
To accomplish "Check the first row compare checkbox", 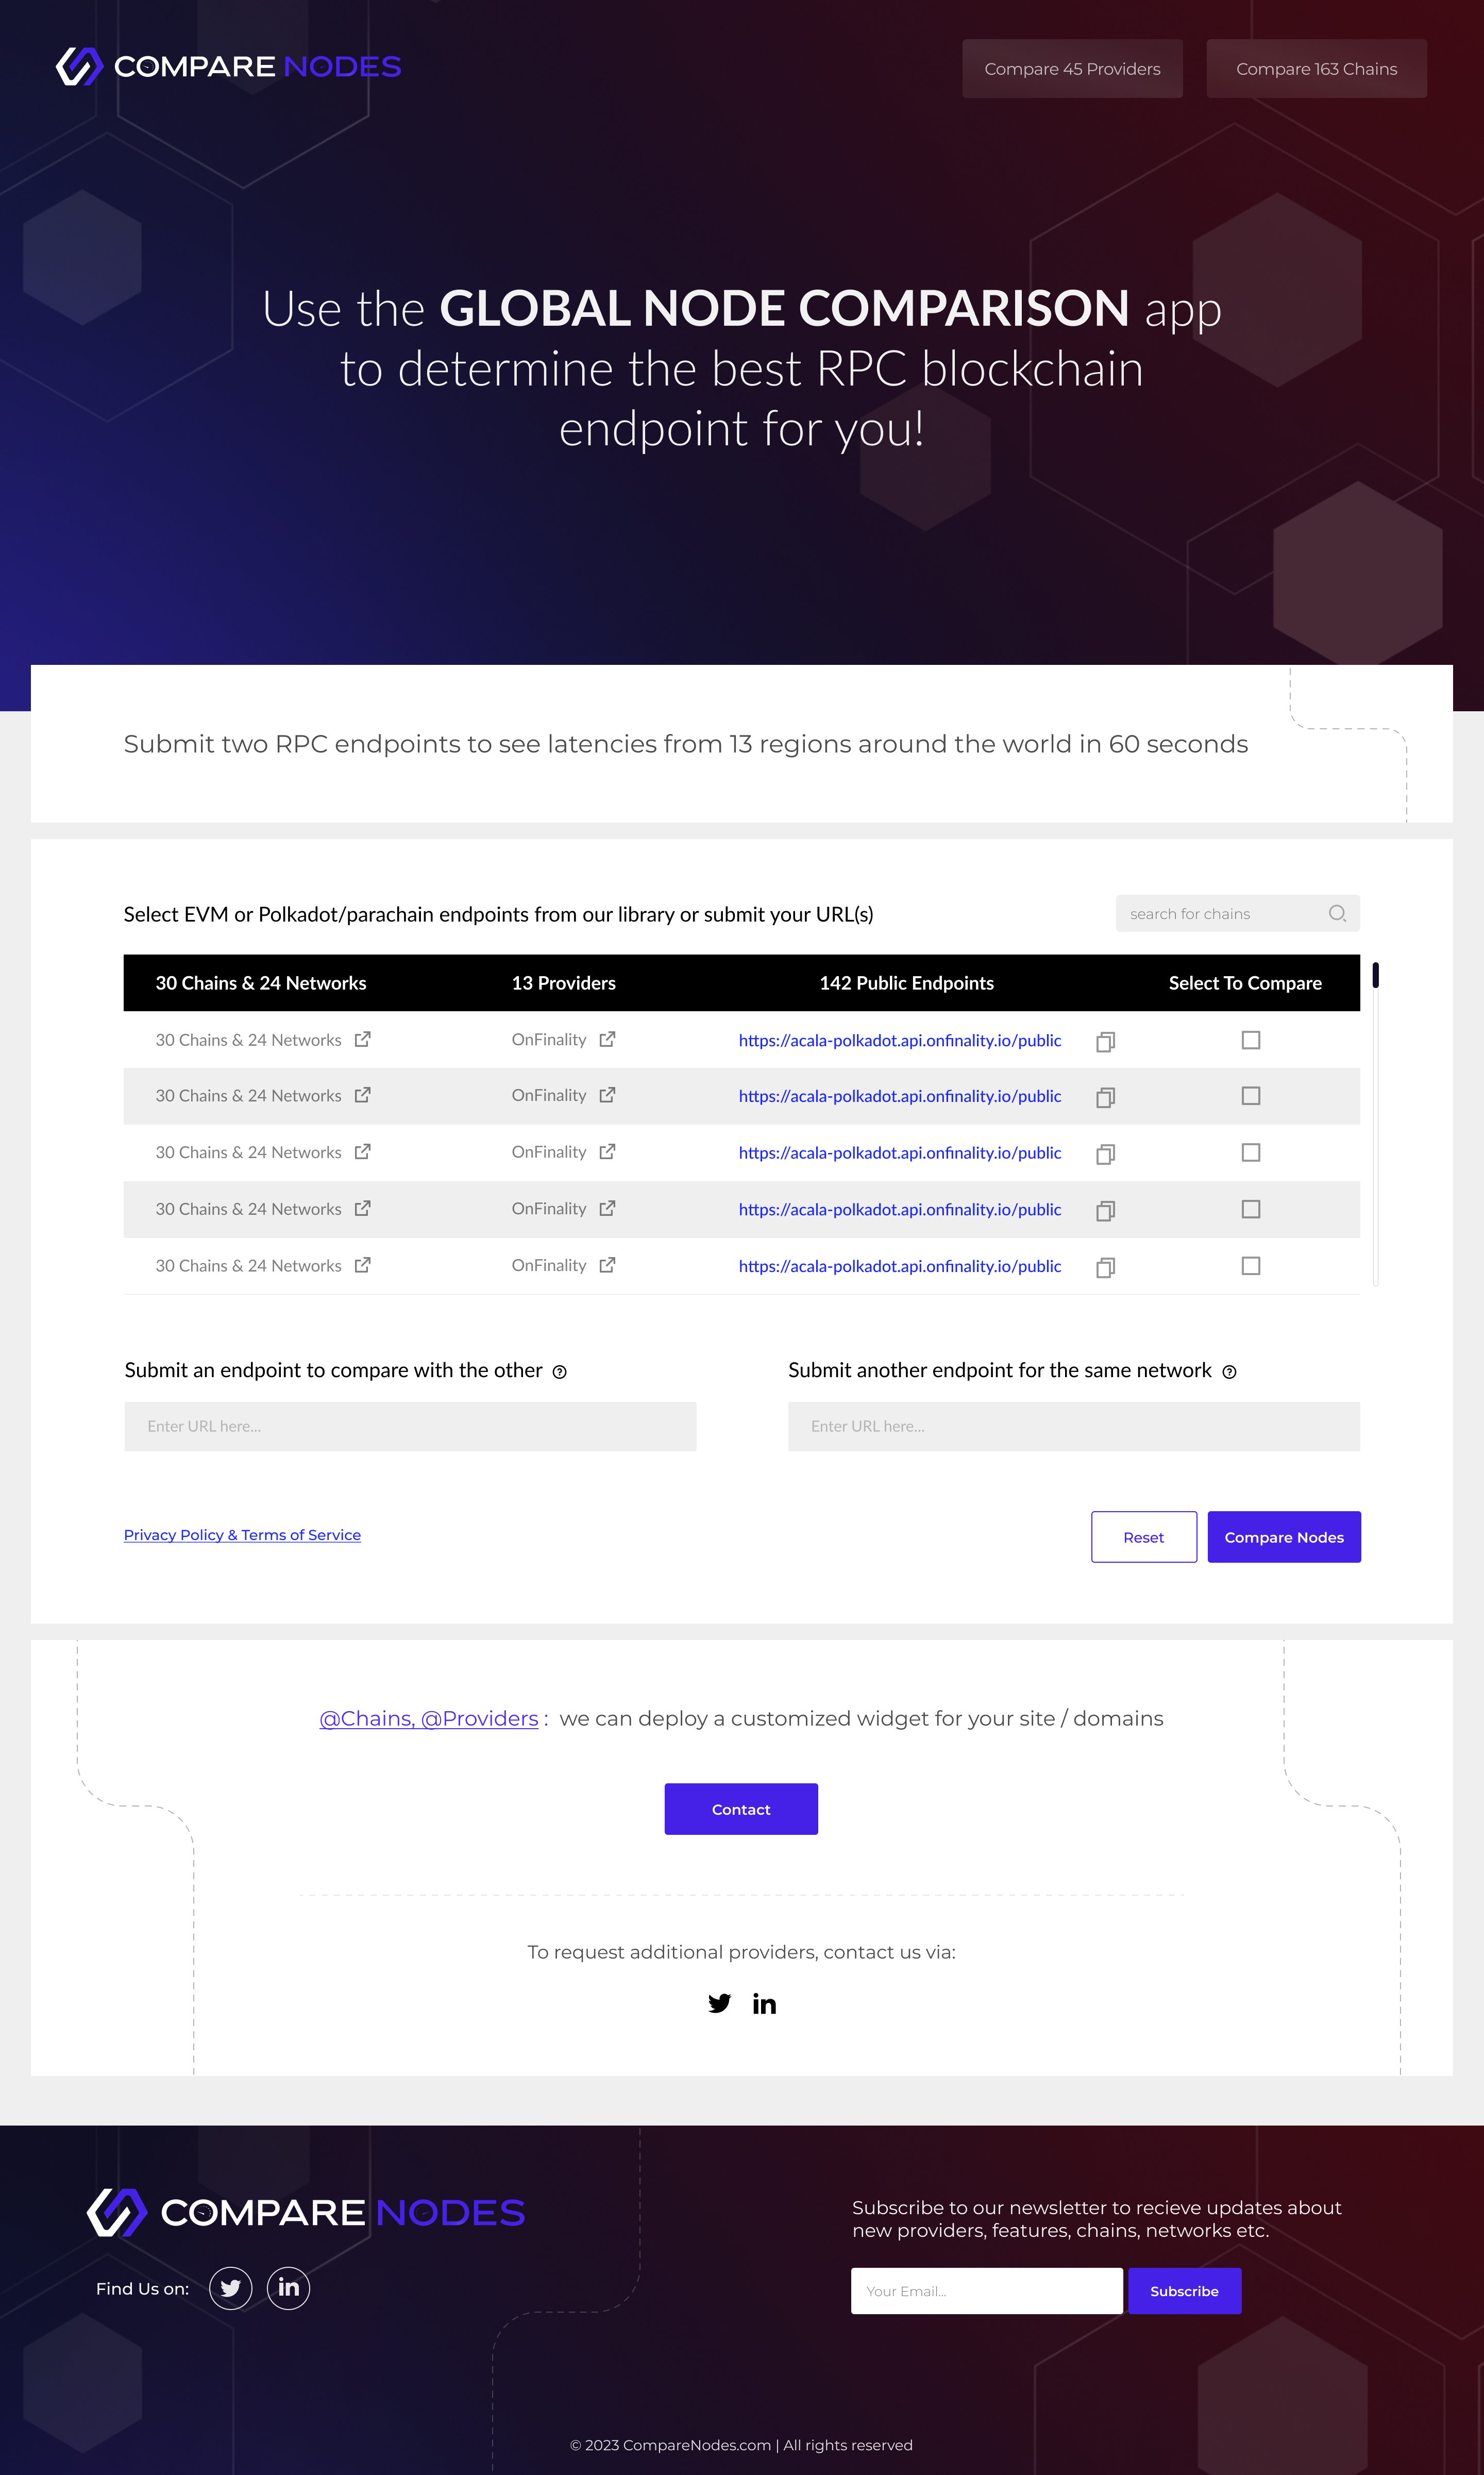I will click(1250, 1040).
